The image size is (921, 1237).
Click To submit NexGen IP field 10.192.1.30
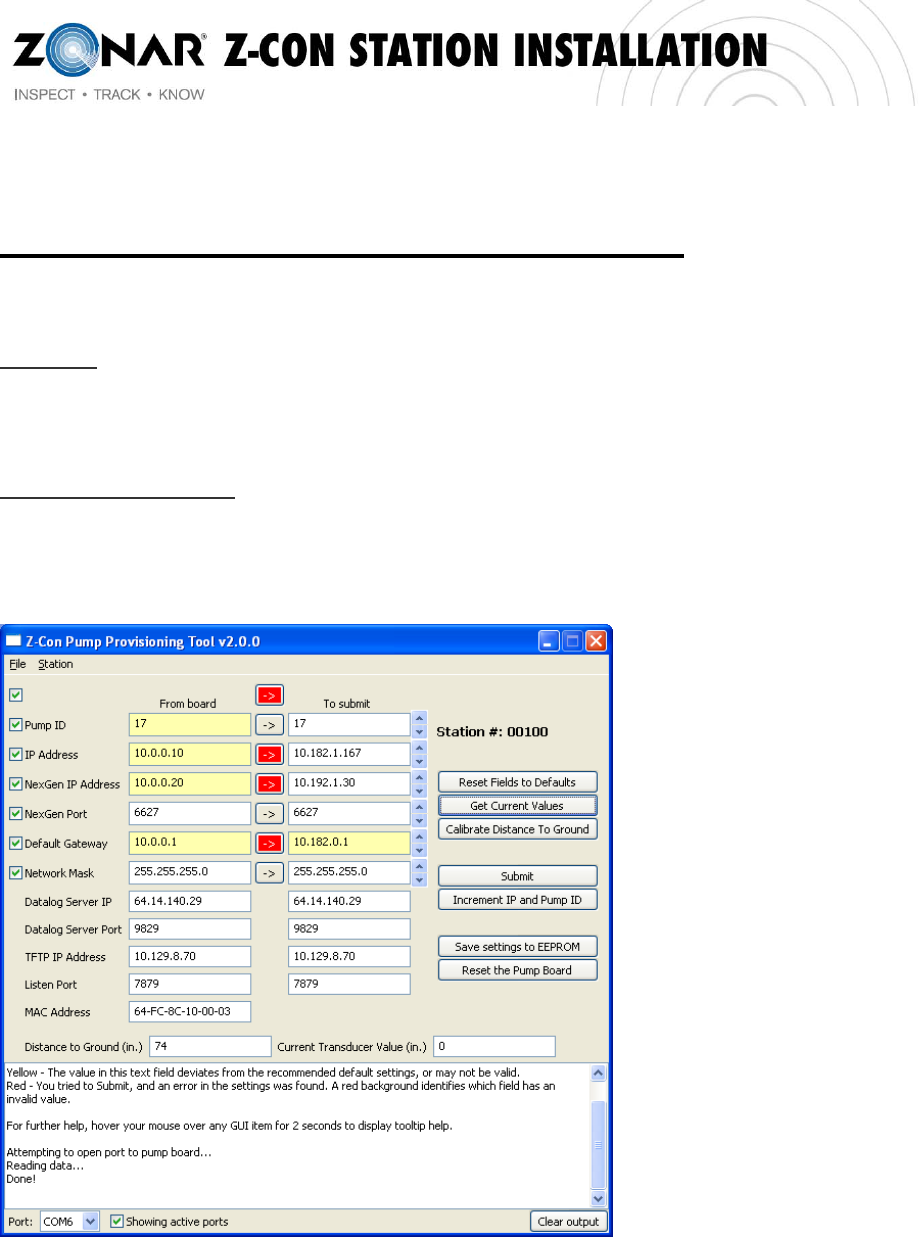pos(349,784)
